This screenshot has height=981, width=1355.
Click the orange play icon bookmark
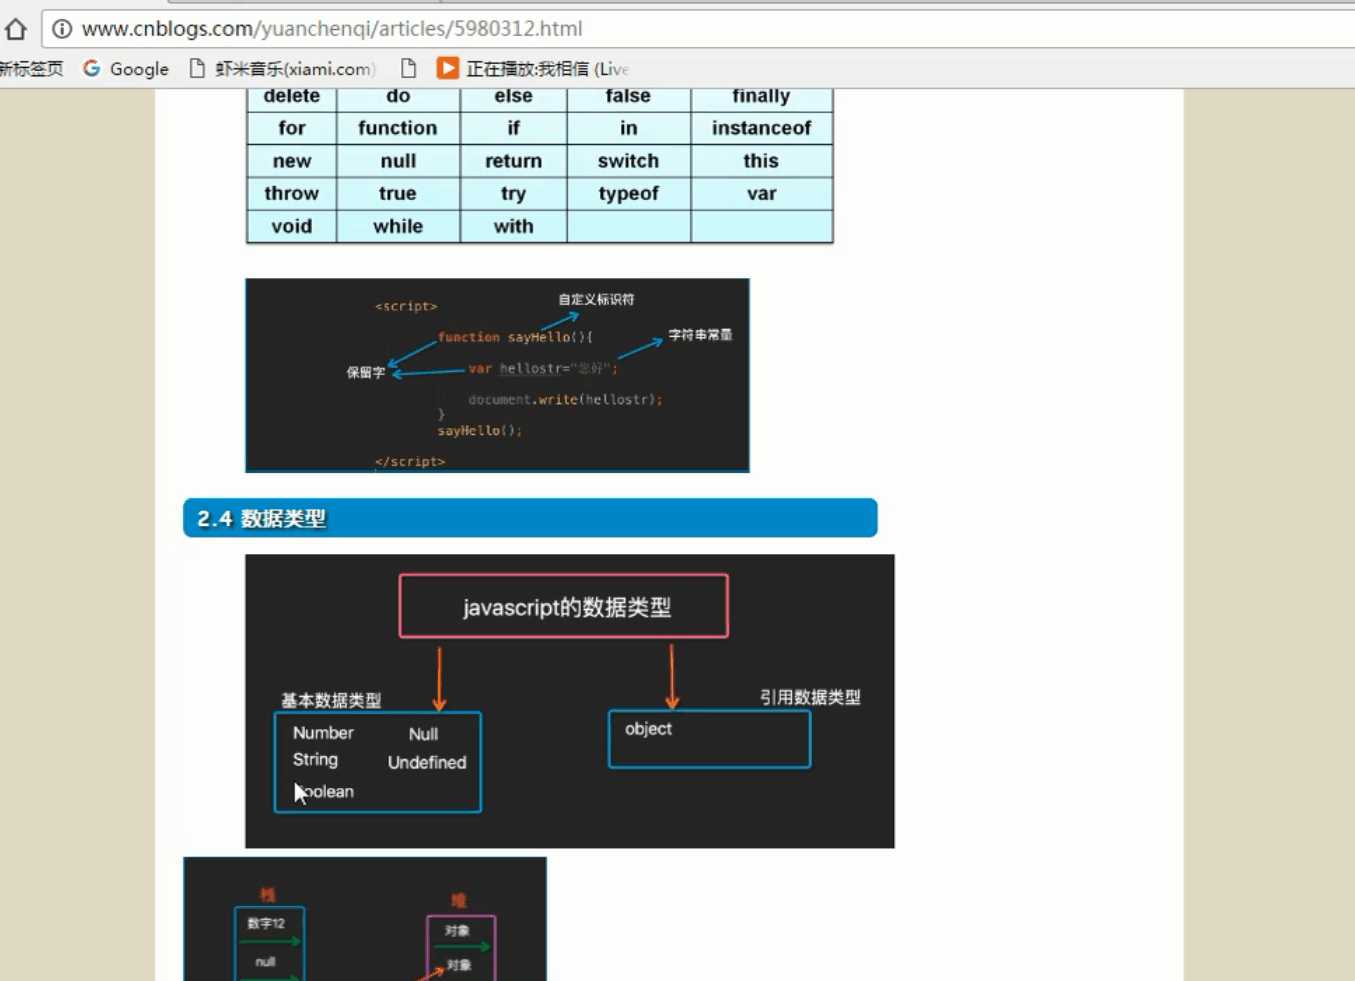point(447,68)
